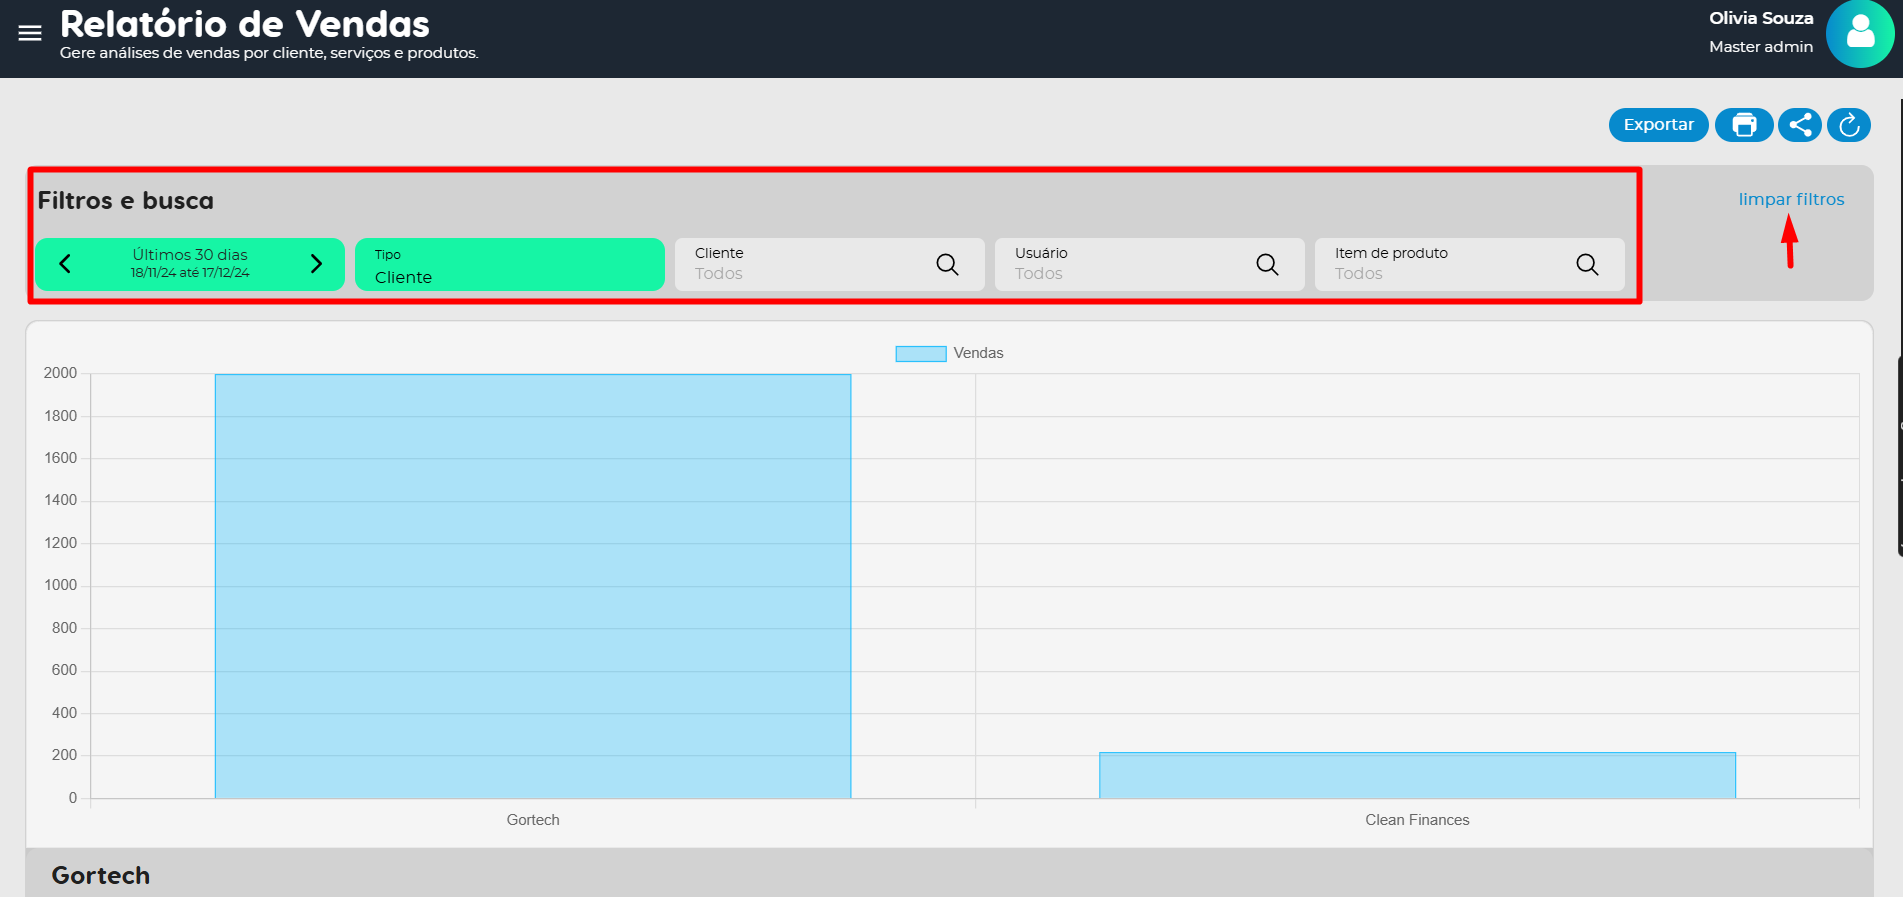
Task: Open the Tipo dropdown showing Cliente
Action: [509, 265]
